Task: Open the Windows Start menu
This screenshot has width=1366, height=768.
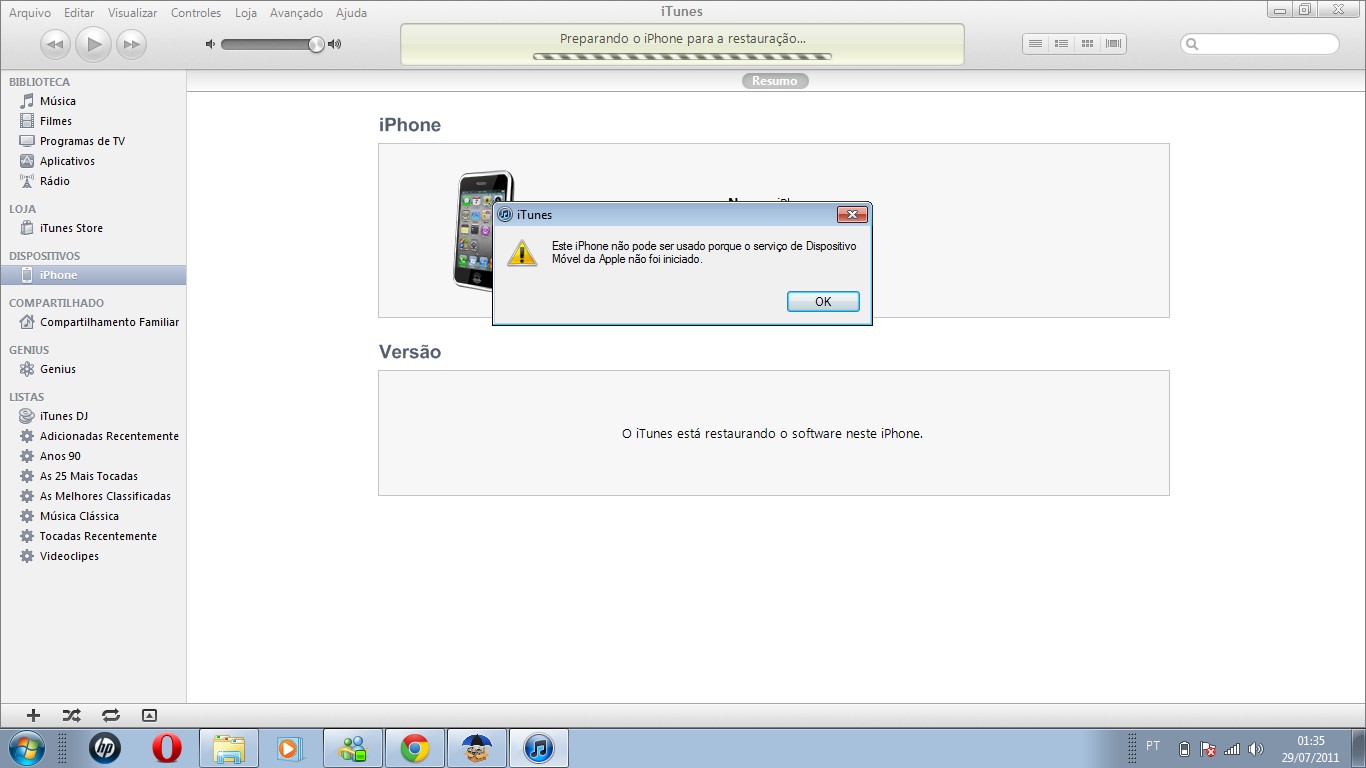Action: pos(26,748)
